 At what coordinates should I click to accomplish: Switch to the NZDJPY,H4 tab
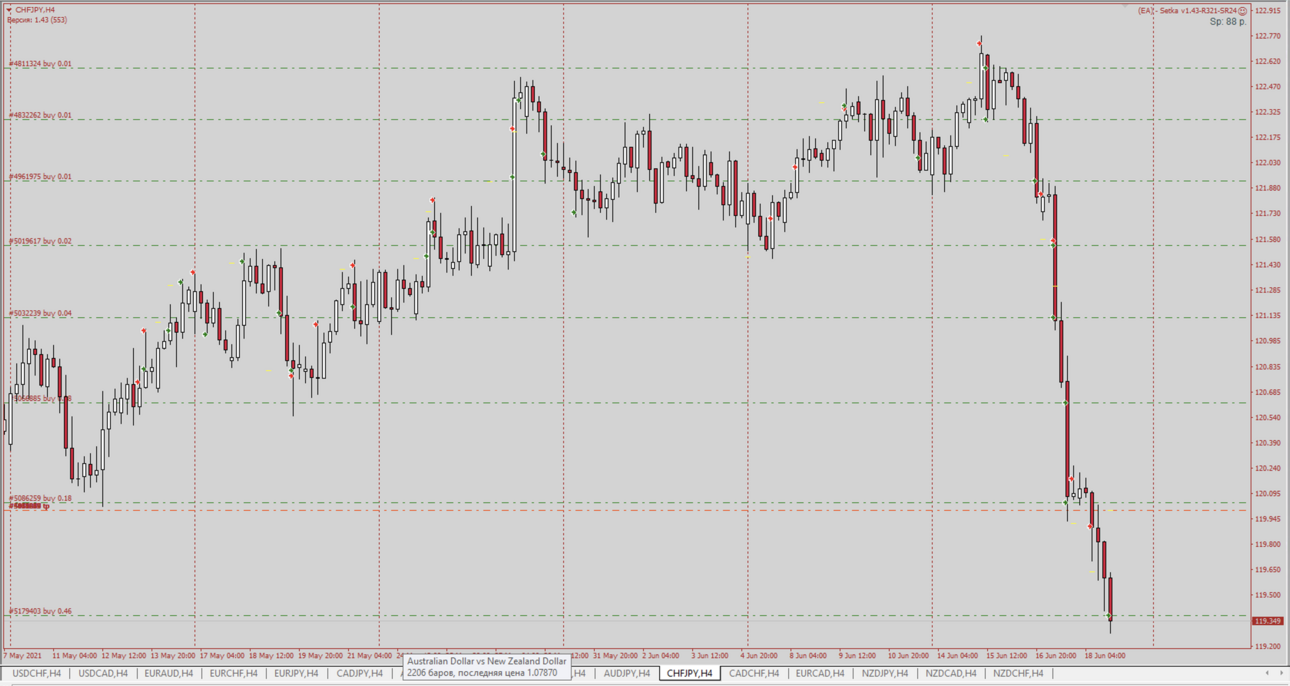(885, 674)
